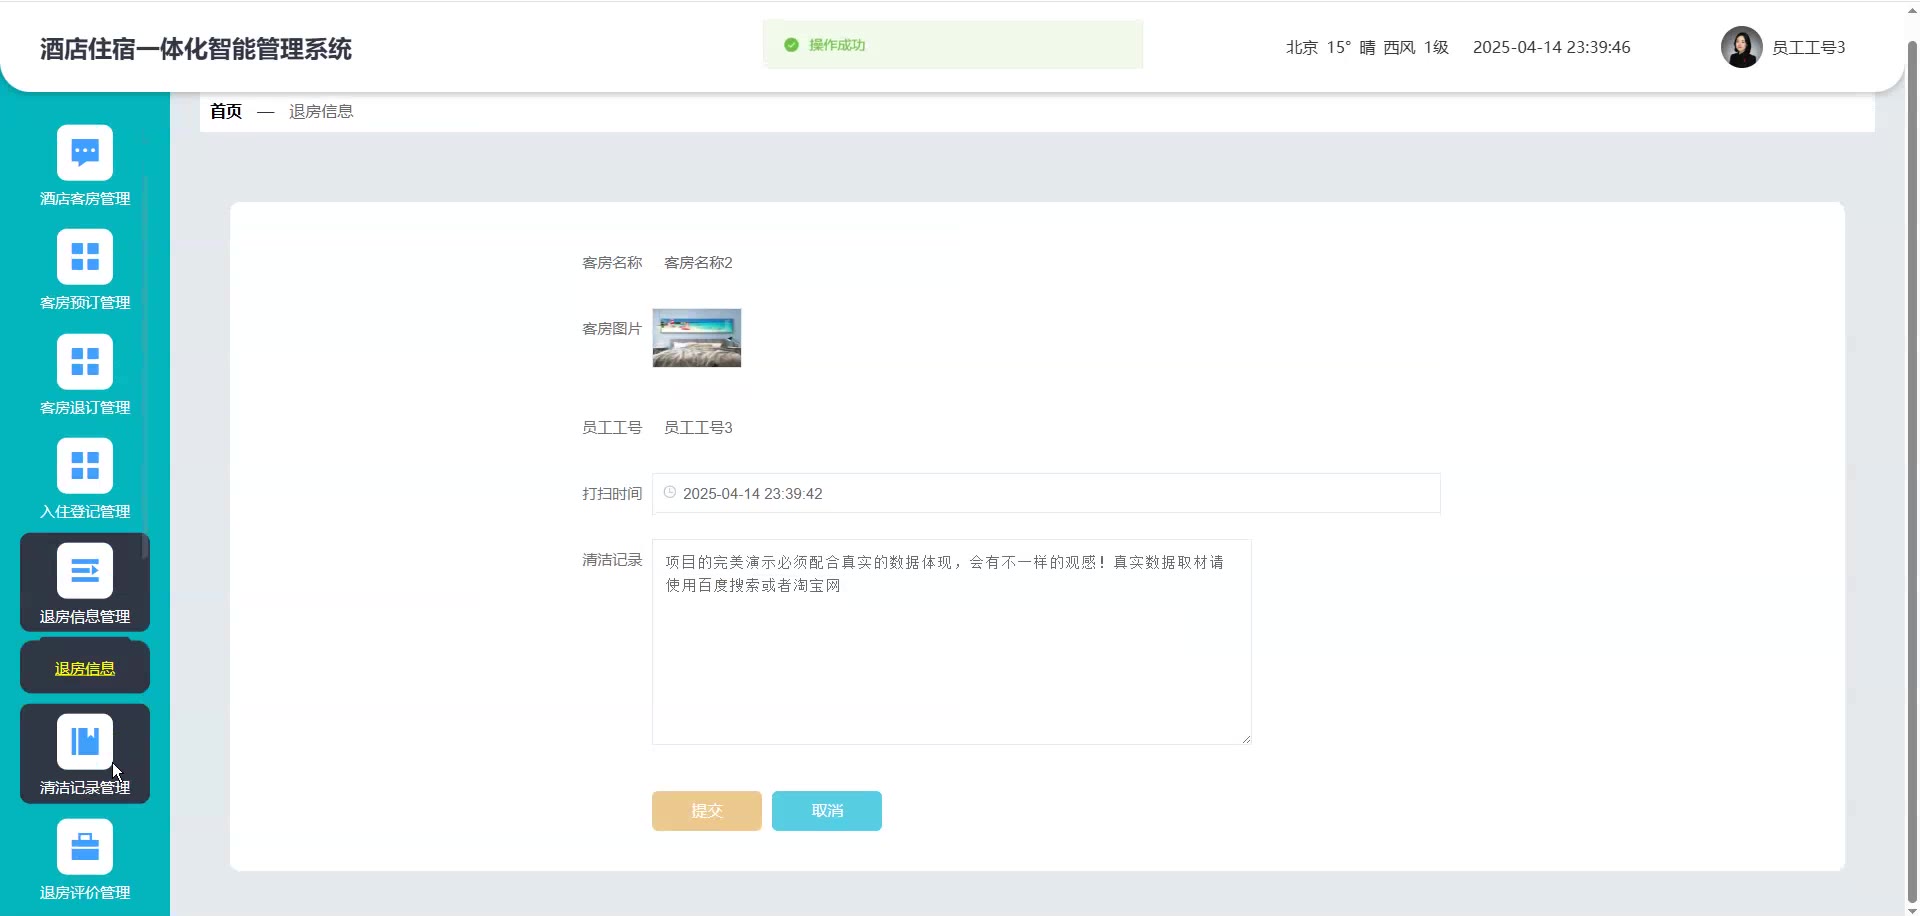
Task: Open the 清洁记录管理 book icon
Action: 85,742
